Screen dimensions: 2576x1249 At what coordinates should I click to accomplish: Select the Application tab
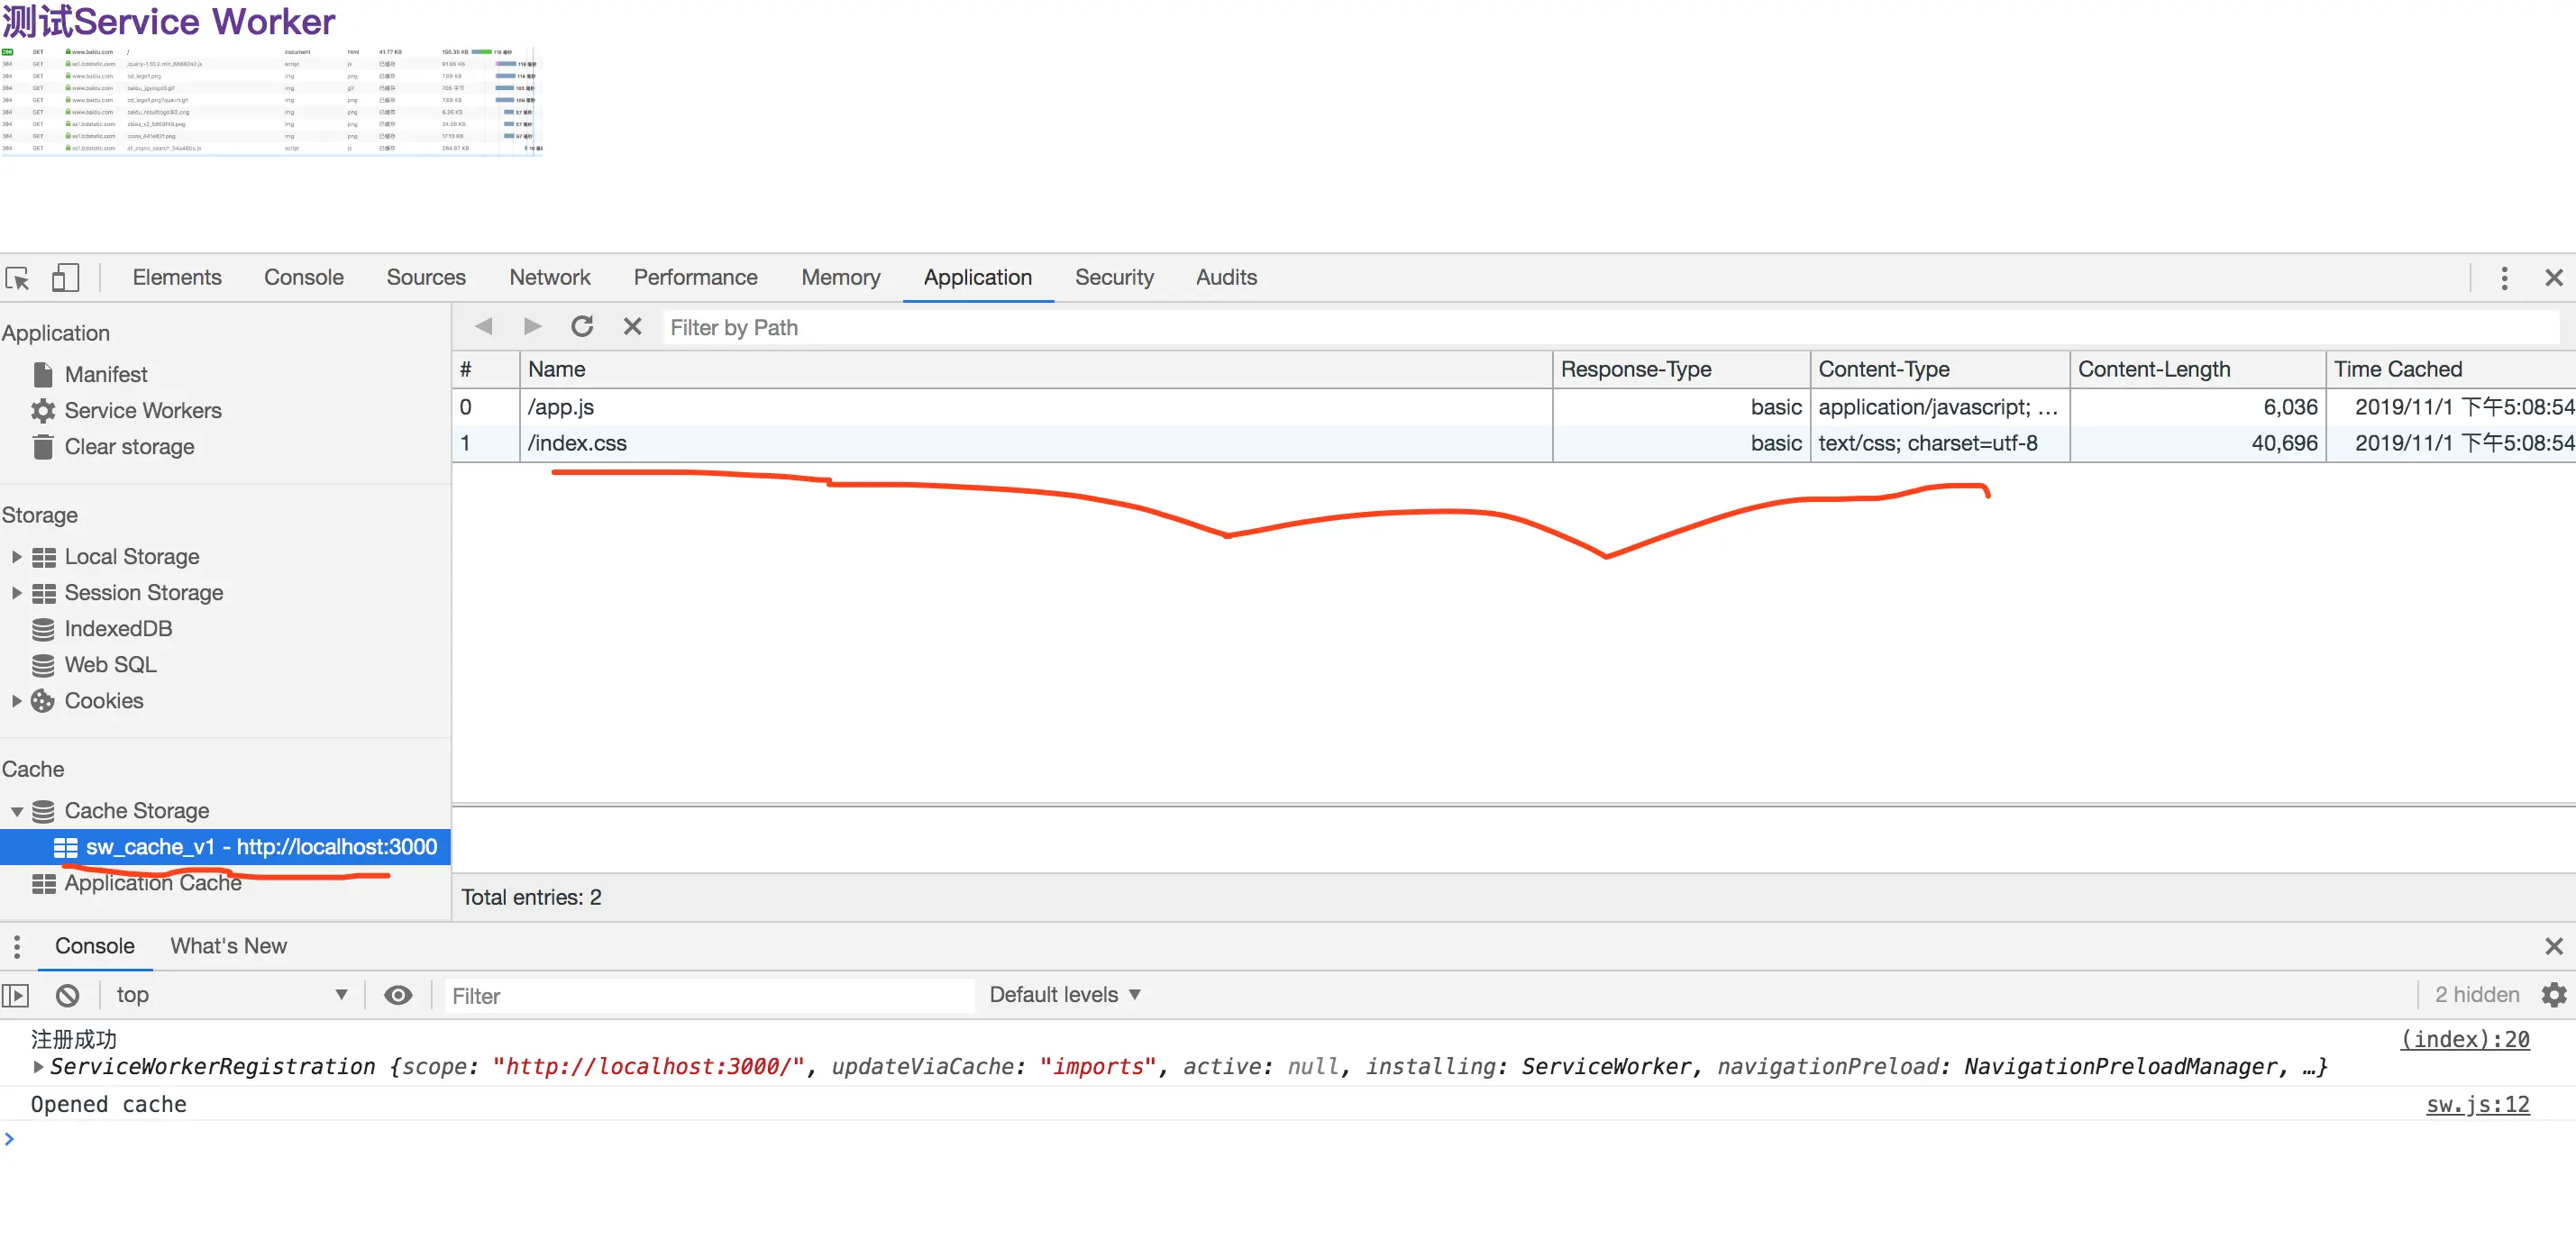pyautogui.click(x=978, y=278)
